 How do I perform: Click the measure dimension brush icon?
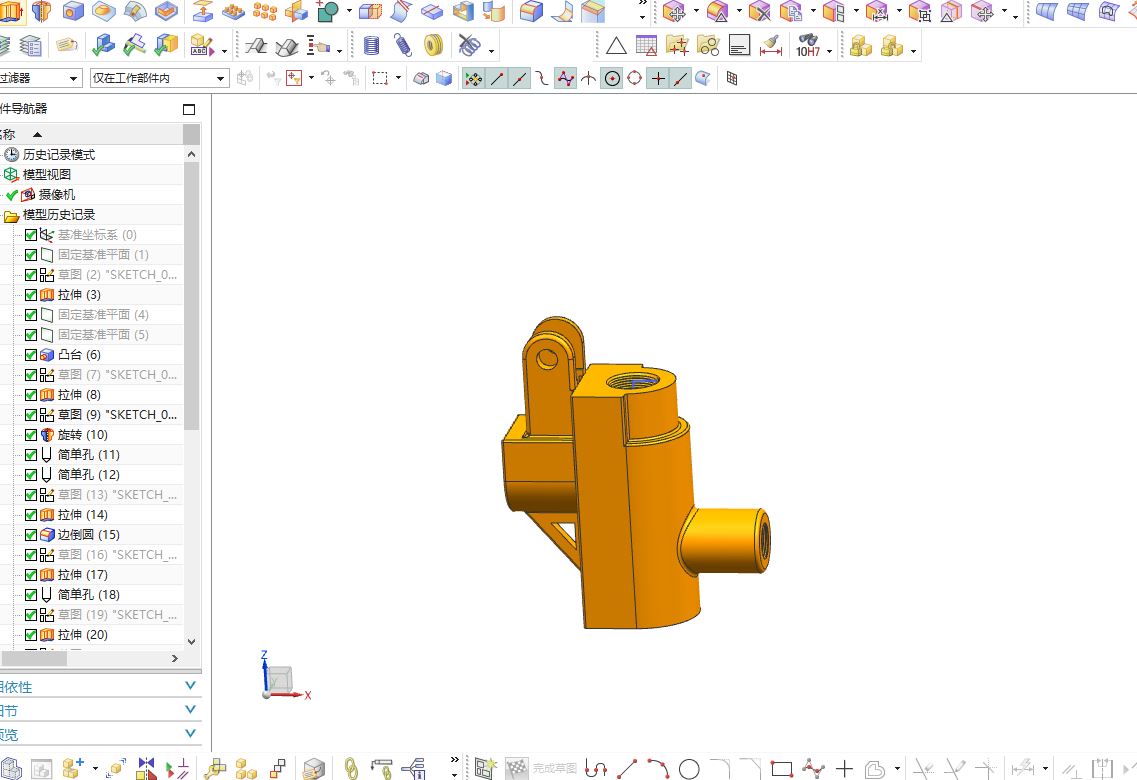tap(771, 46)
